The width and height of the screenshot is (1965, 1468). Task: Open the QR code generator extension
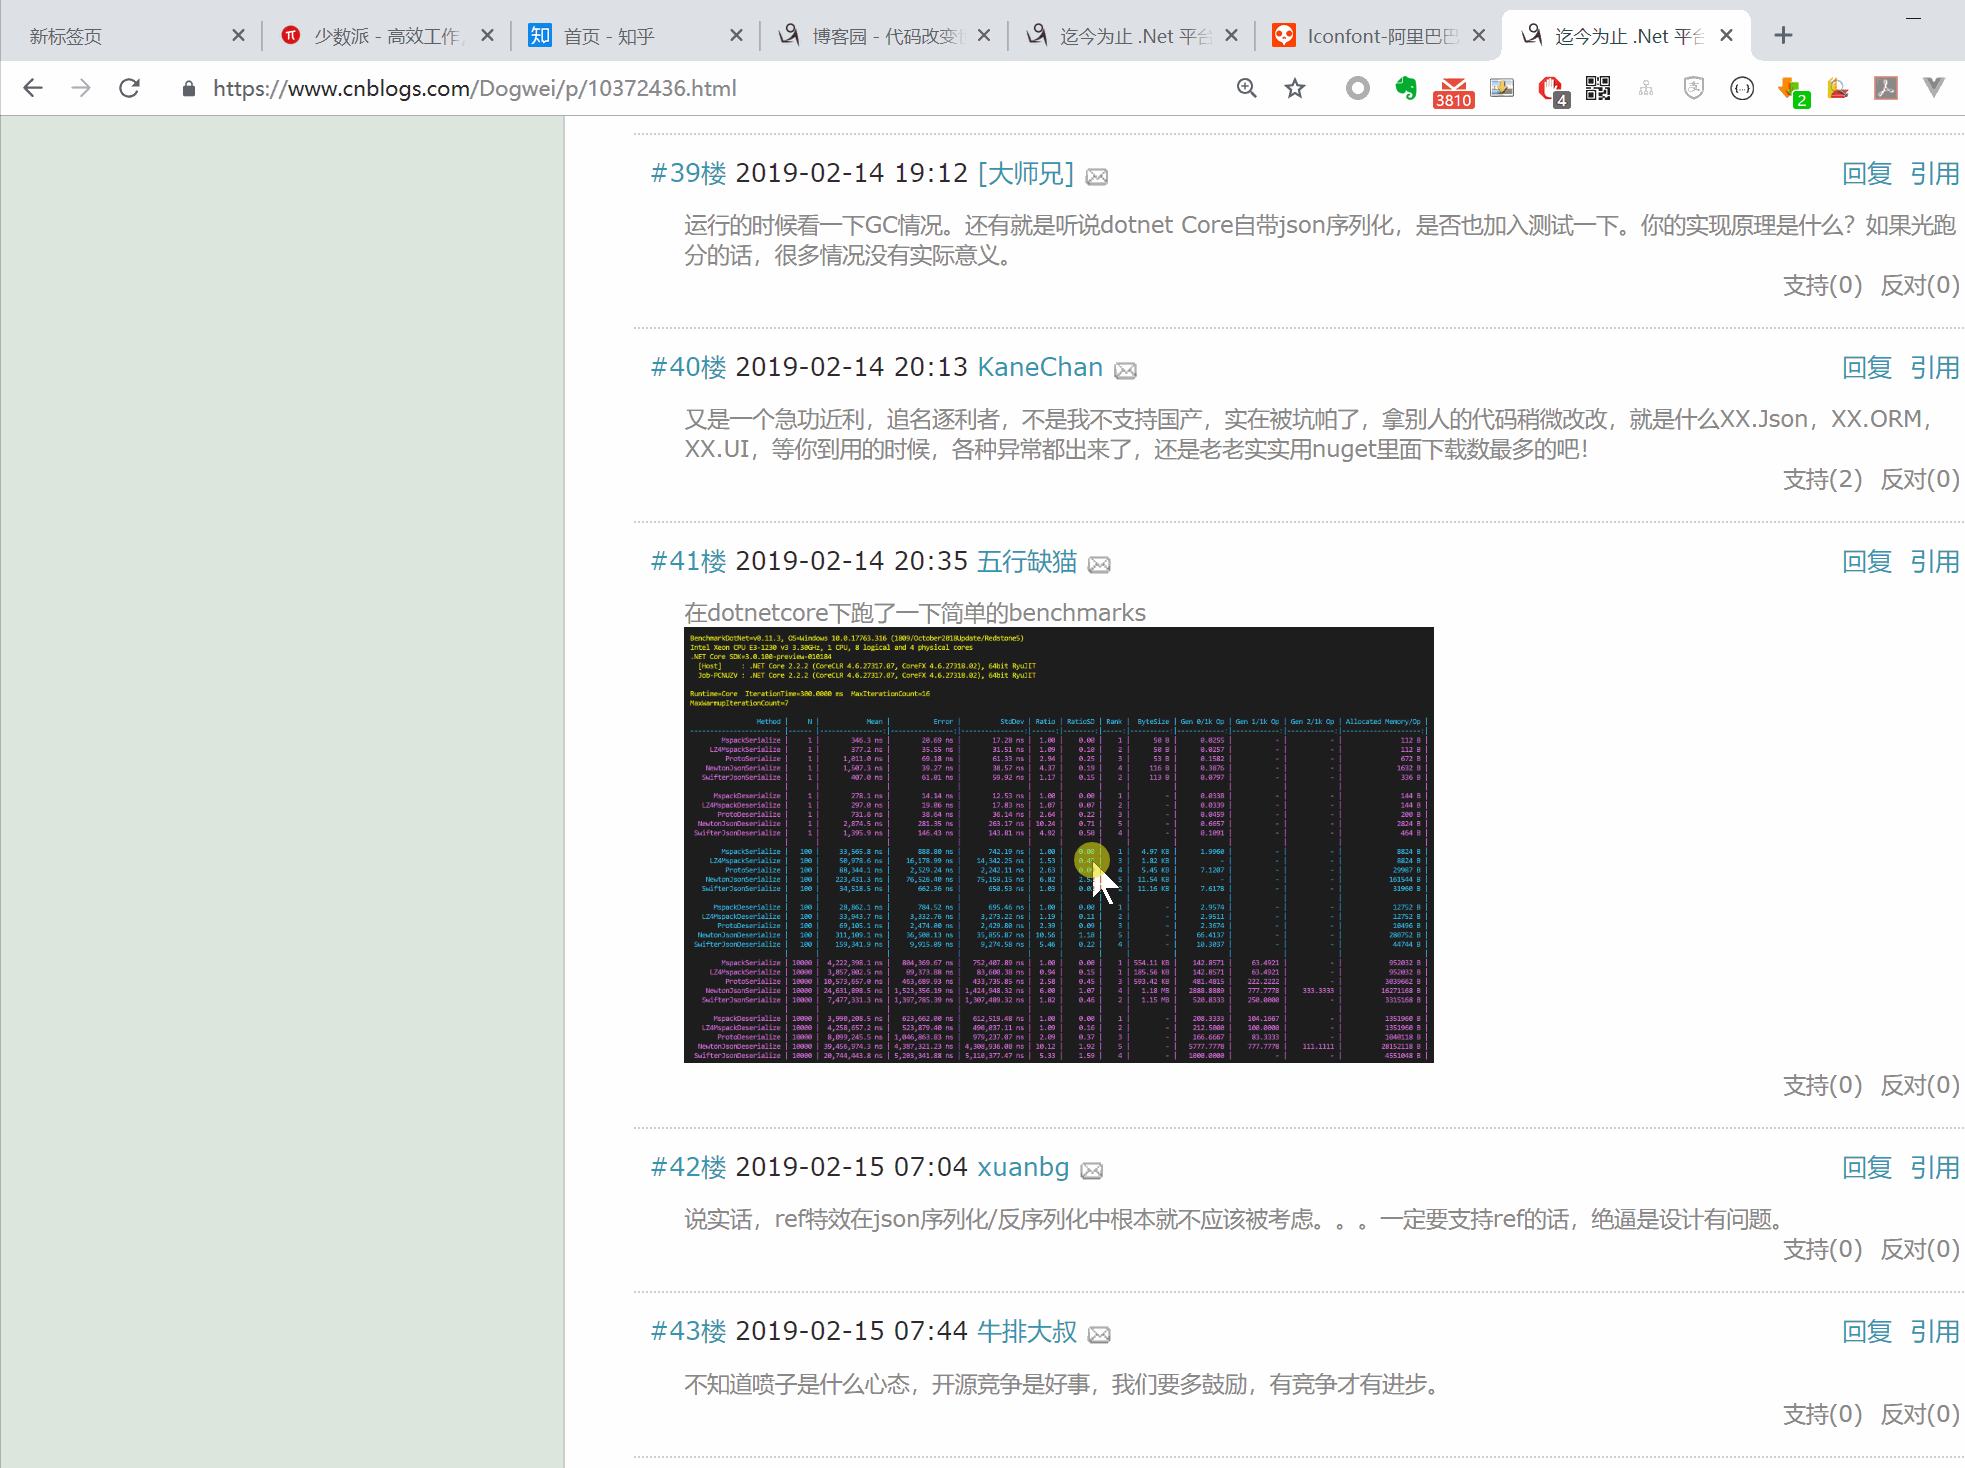click(1598, 88)
